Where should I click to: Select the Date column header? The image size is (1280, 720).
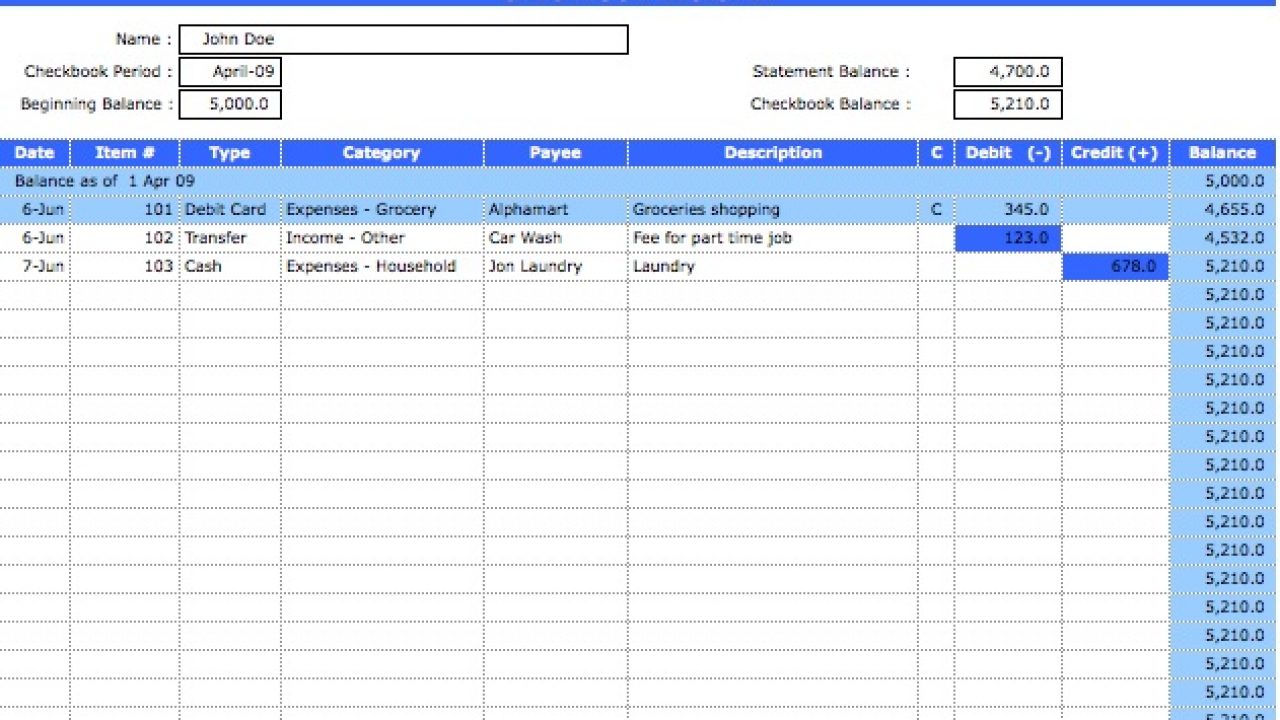(34, 152)
